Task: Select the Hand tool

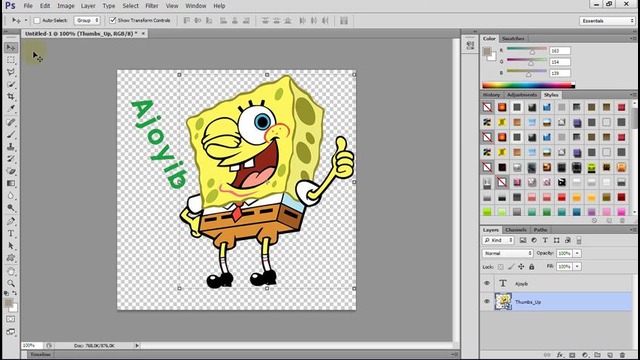Action: (11, 271)
